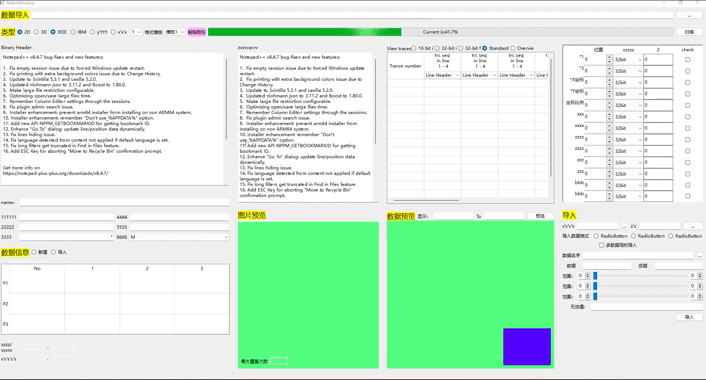Tick the check box in the *1 row
706x380 pixels.
[688, 59]
